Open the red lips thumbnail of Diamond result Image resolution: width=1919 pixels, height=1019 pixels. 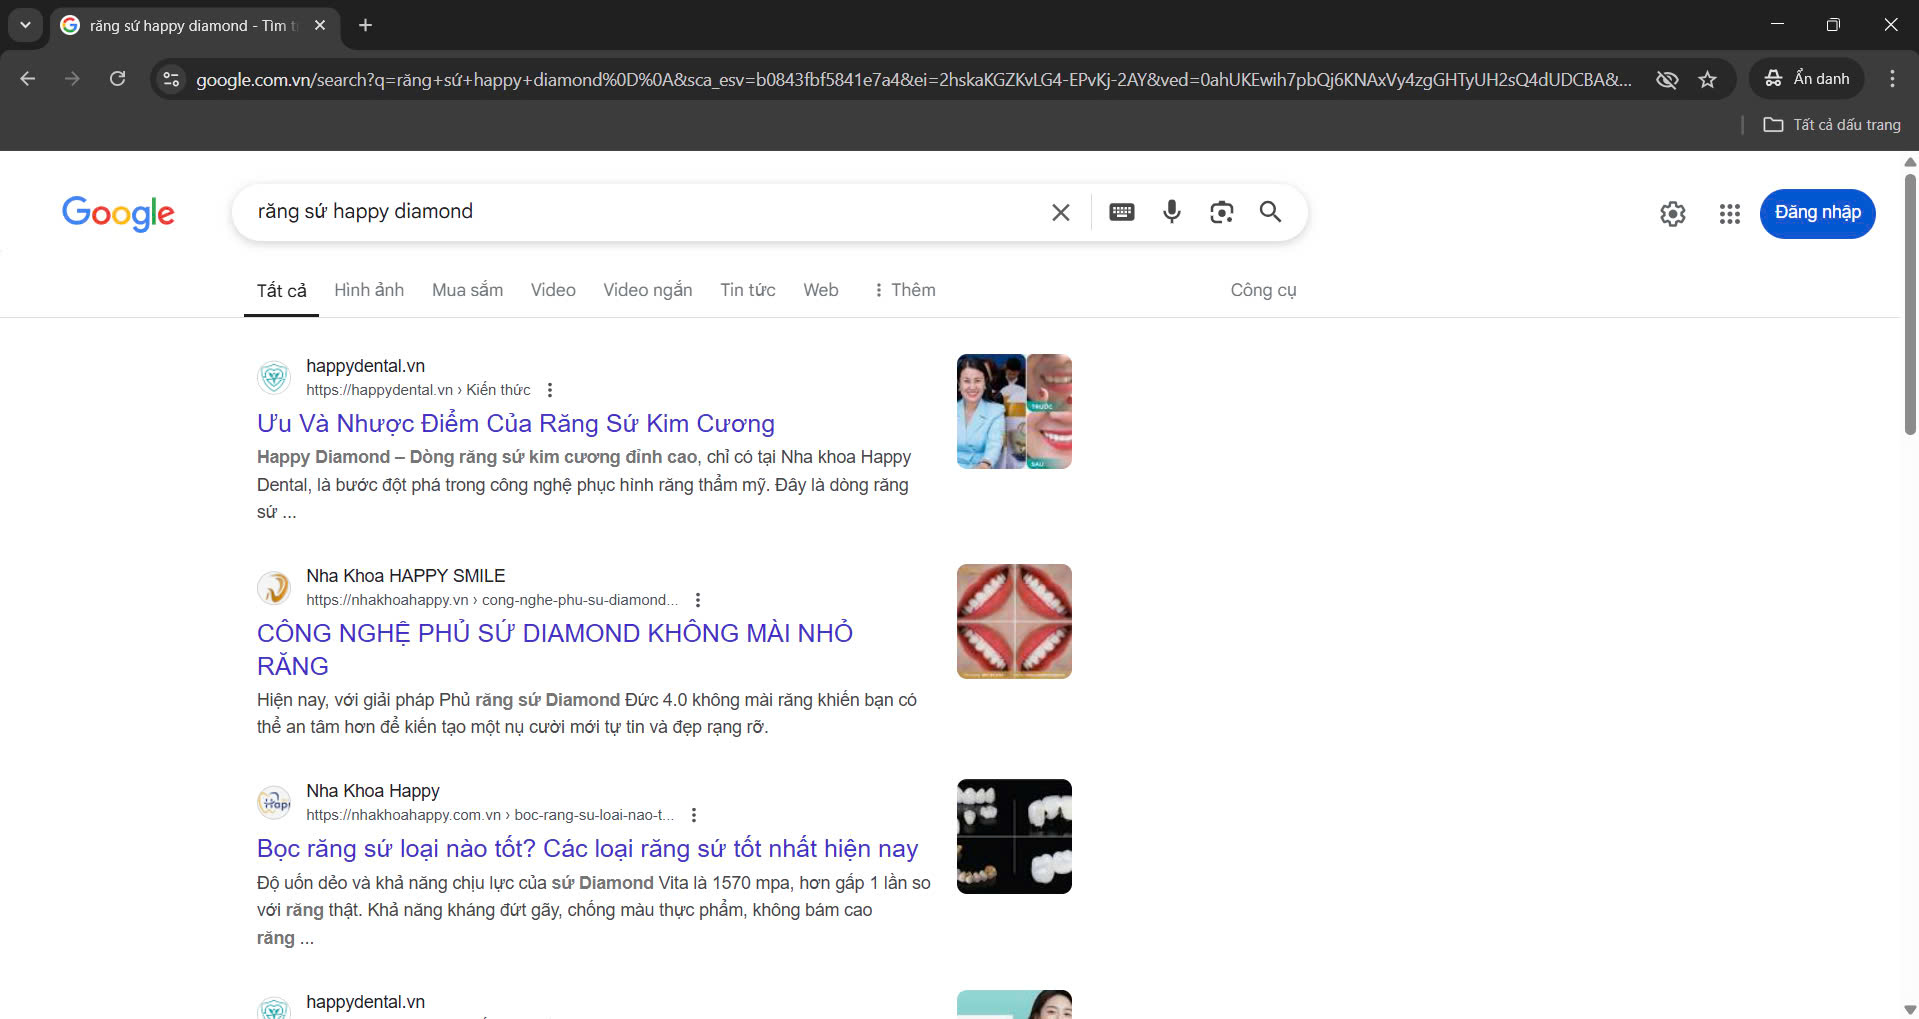1014,621
